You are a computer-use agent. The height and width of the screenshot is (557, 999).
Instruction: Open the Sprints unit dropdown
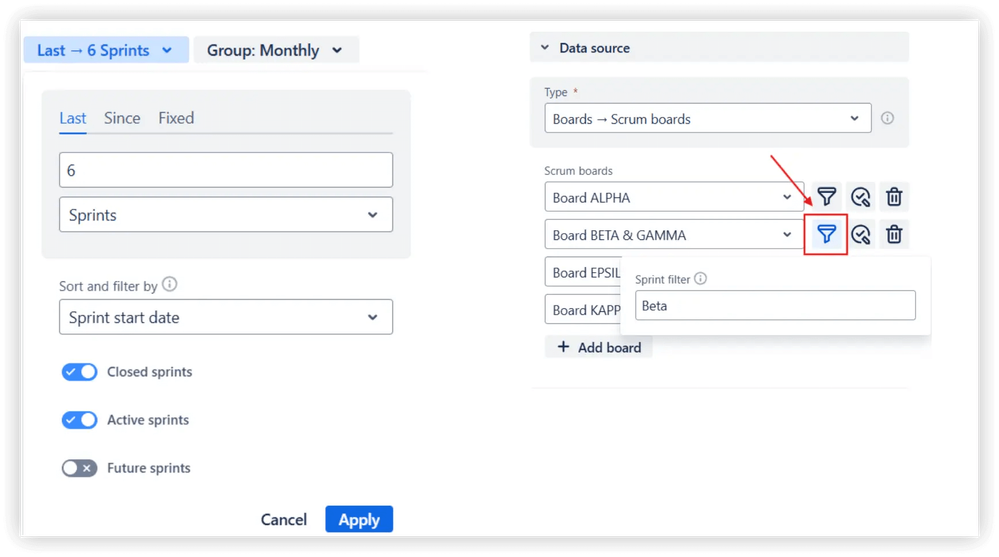click(225, 215)
